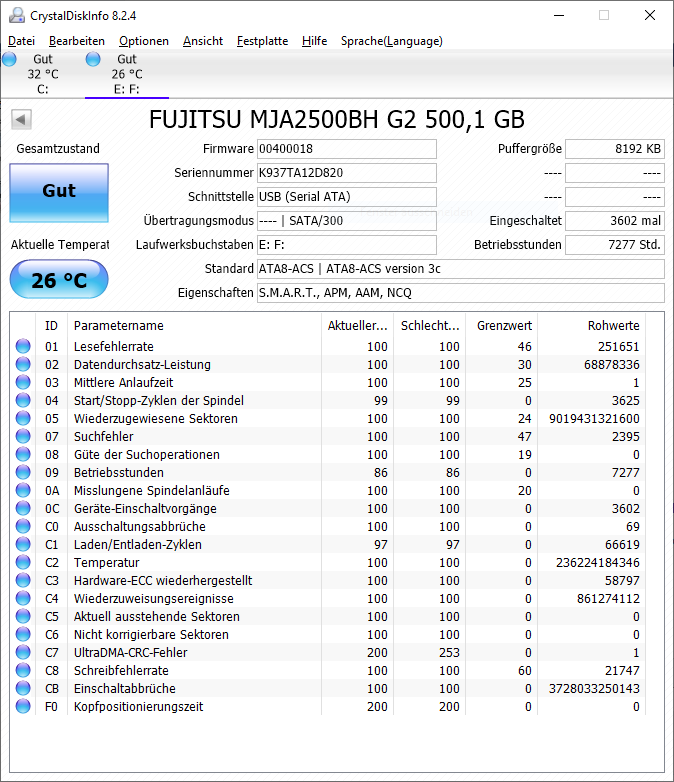Image resolution: width=674 pixels, height=782 pixels.
Task: Close the CrystalDiskInfo window
Action: [x=650, y=15]
